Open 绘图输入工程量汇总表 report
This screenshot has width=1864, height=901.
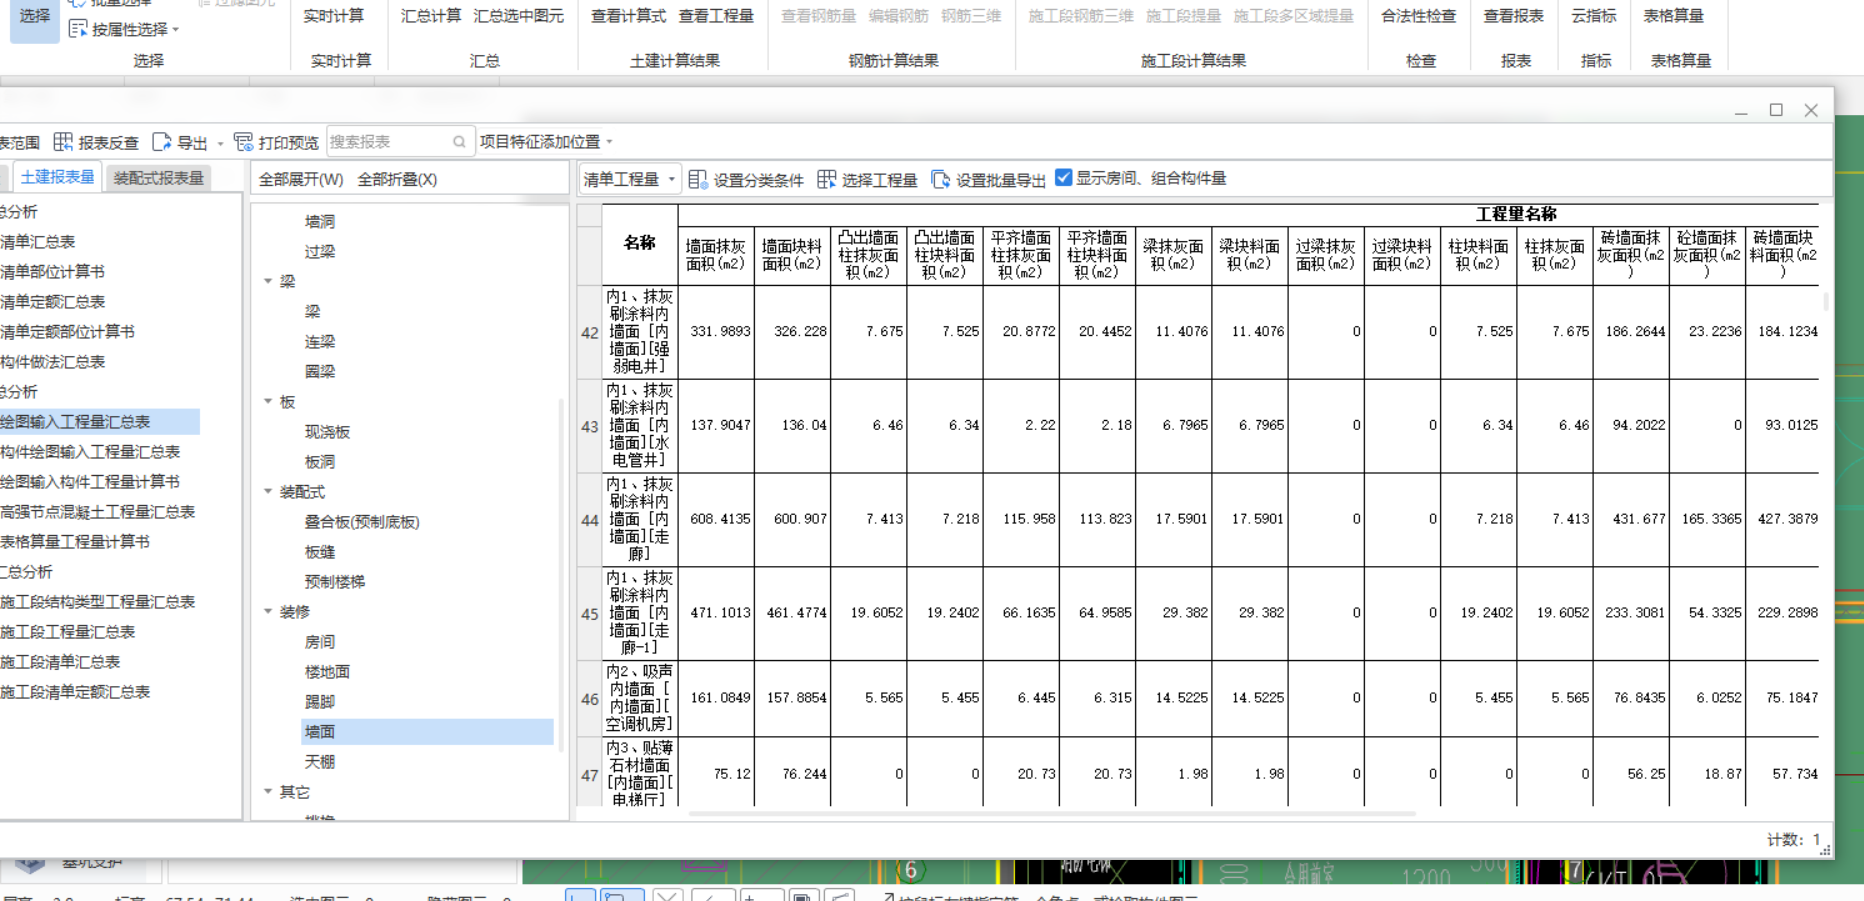[99, 421]
